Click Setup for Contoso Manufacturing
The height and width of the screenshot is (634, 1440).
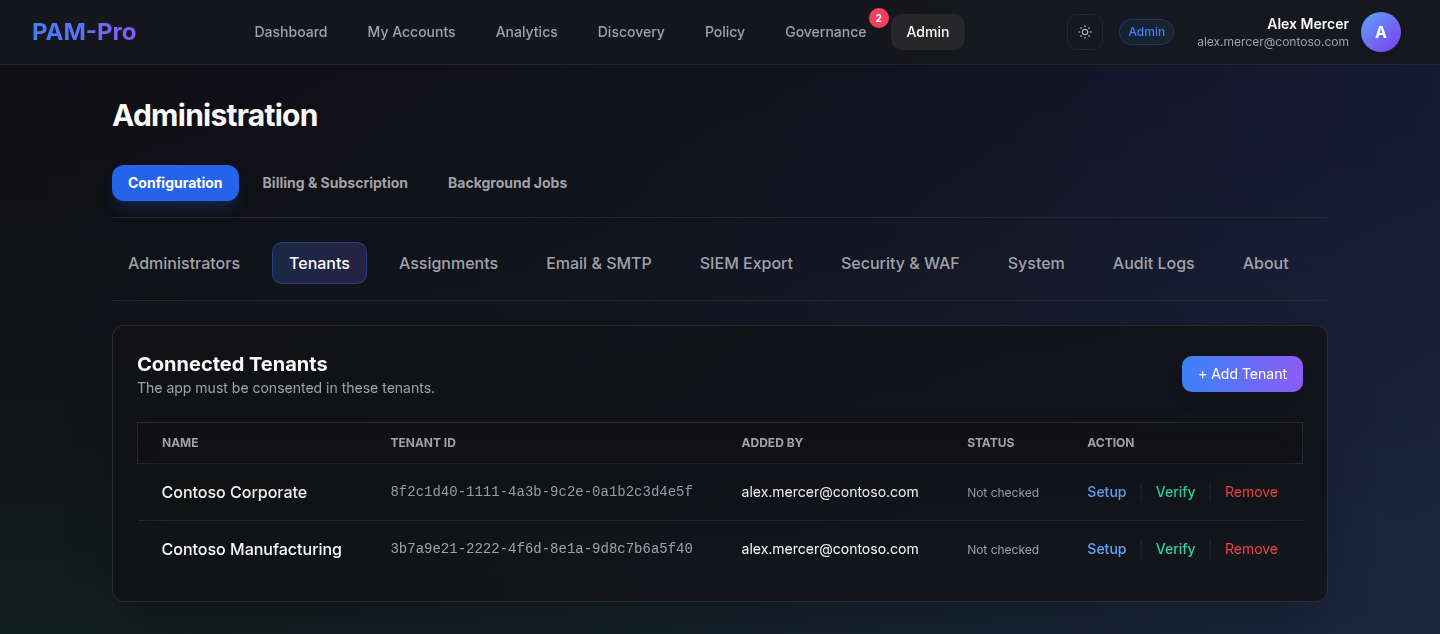tap(1107, 549)
